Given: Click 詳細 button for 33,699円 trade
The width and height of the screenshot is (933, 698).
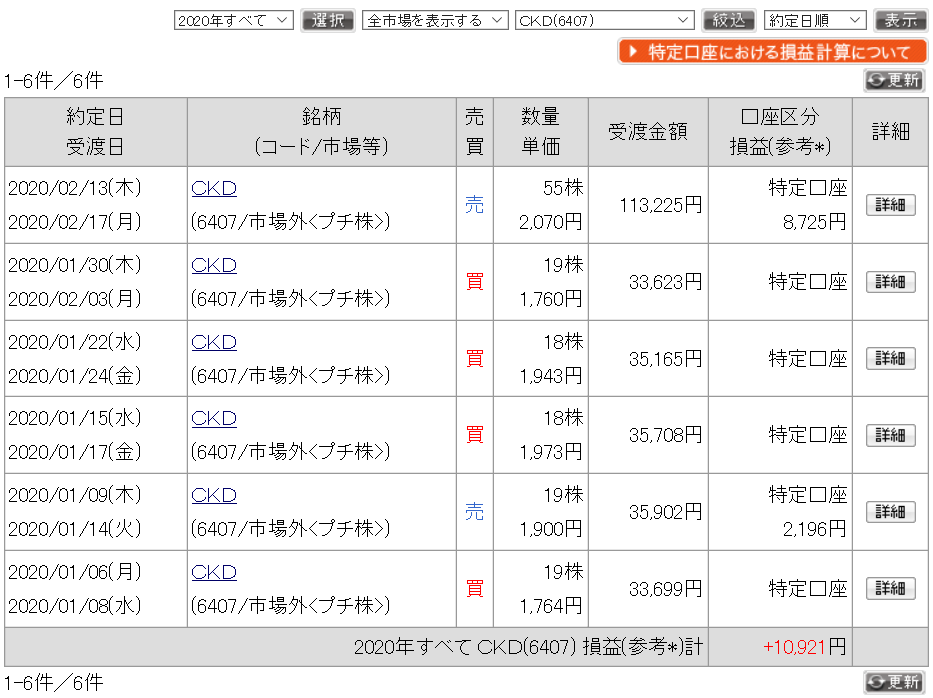Looking at the screenshot, I should click(890, 589).
